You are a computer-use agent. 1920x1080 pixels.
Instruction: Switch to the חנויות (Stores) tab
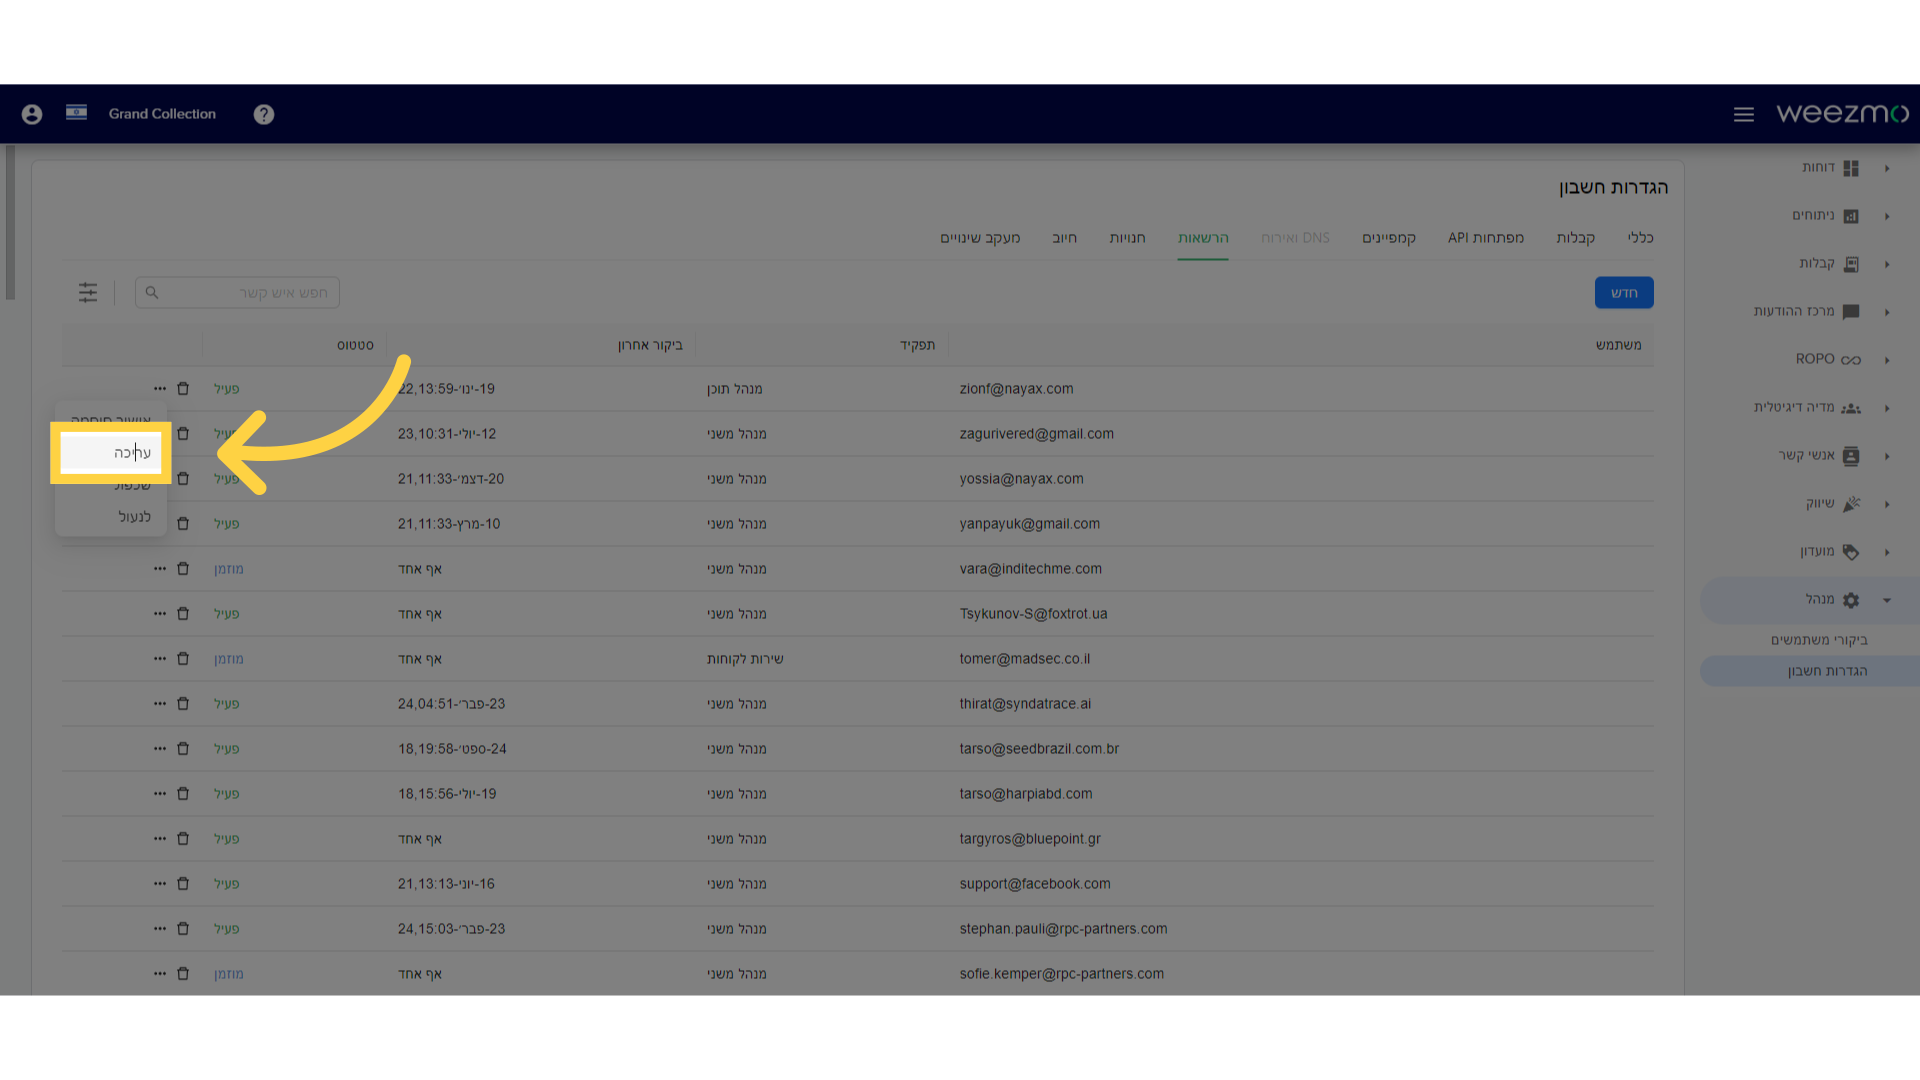[x=1127, y=237]
